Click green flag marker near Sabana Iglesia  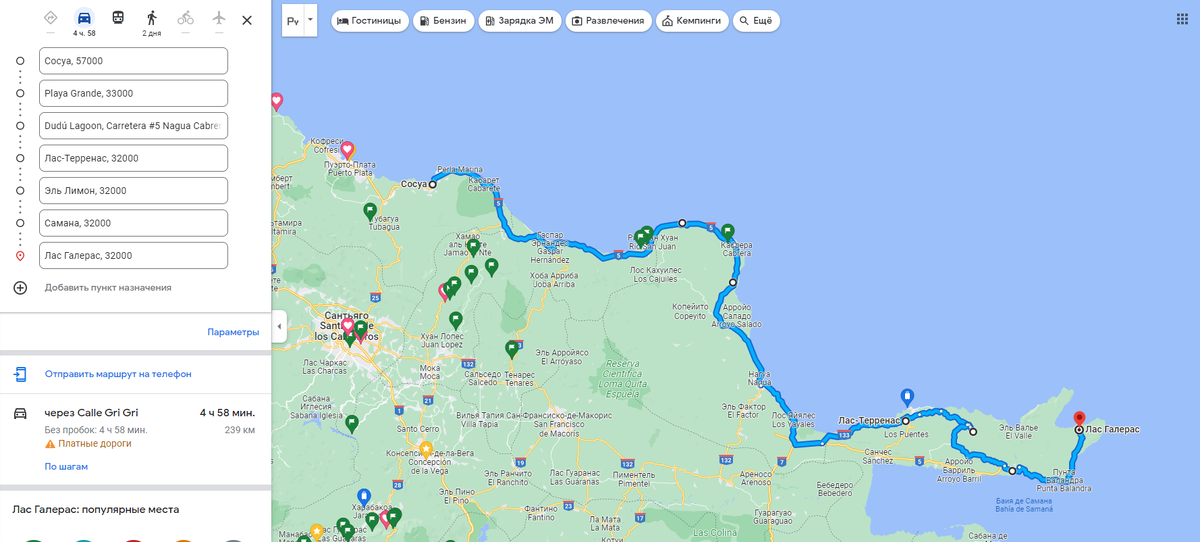(351, 423)
